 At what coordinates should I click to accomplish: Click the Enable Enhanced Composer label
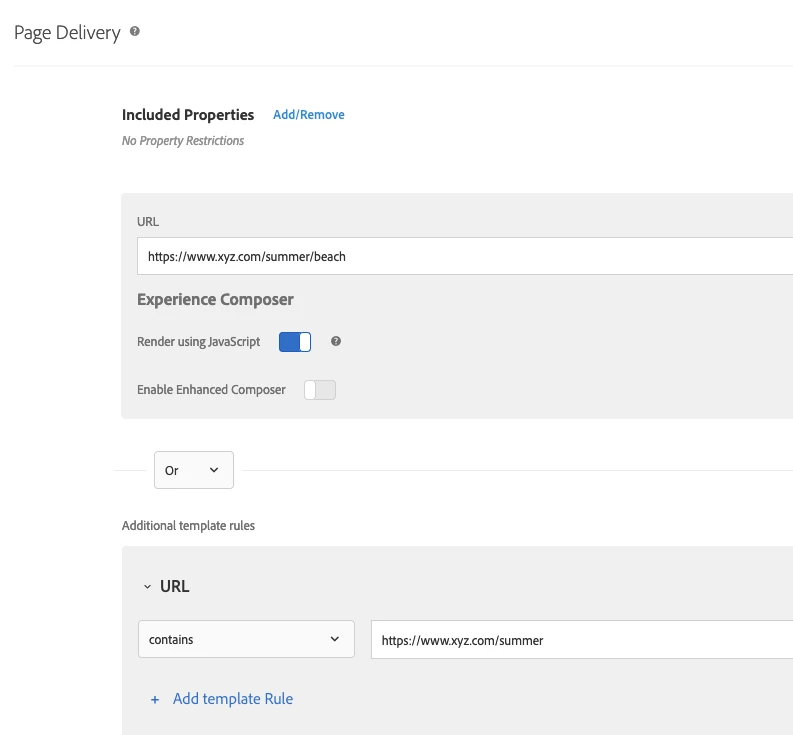point(211,390)
